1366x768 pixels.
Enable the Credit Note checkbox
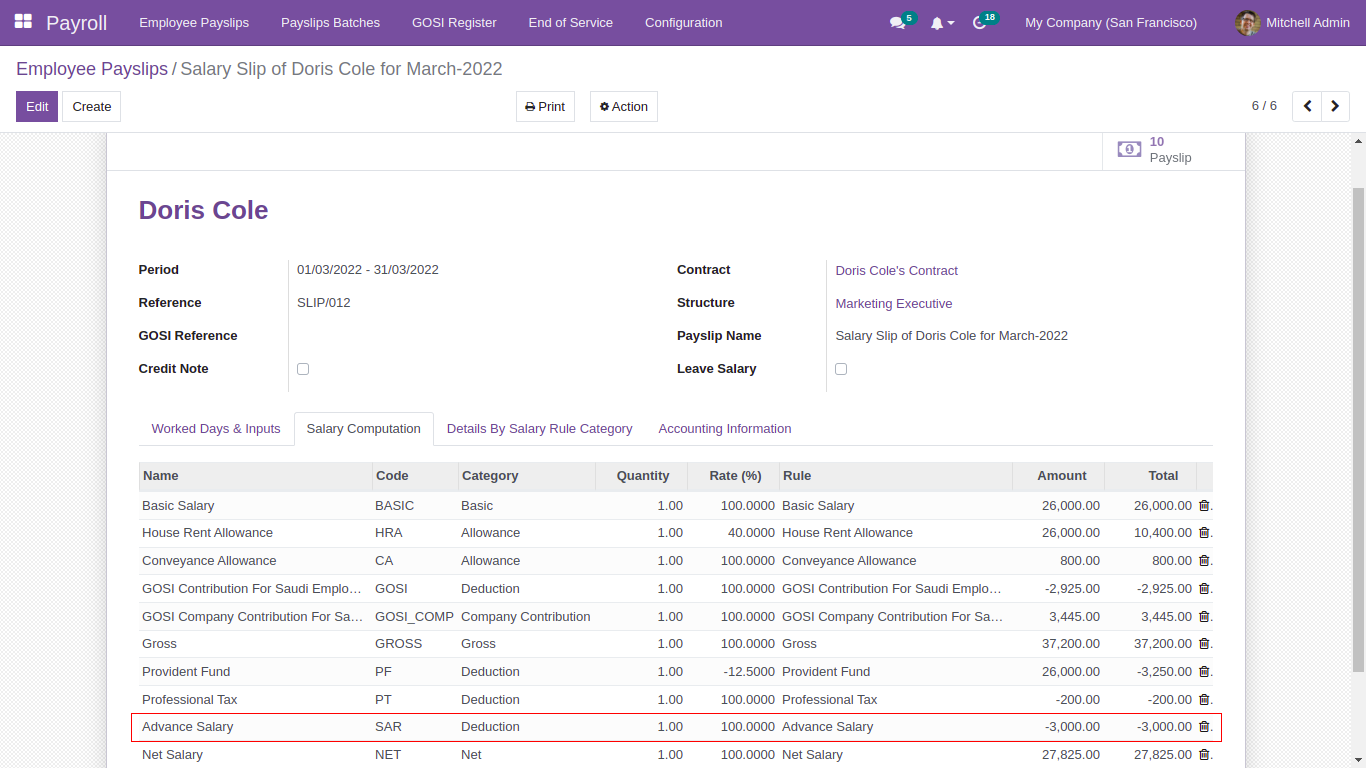pos(303,368)
